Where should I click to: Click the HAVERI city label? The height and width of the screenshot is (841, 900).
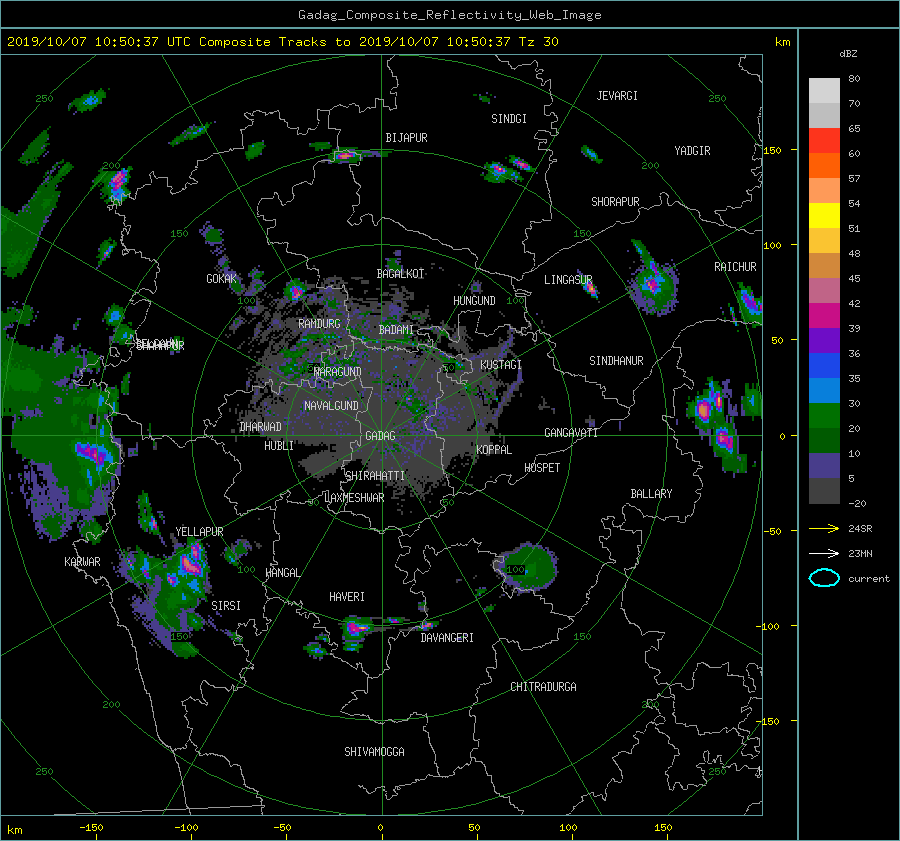[x=347, y=597]
